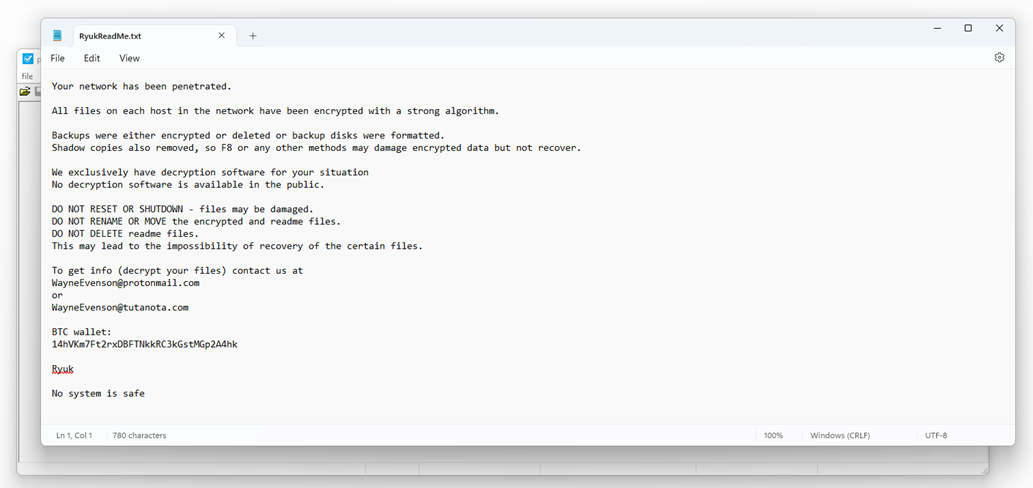Viewport: 1033px width, 488px height.
Task: Click the blue checkmark icon of background window
Action: 28,59
